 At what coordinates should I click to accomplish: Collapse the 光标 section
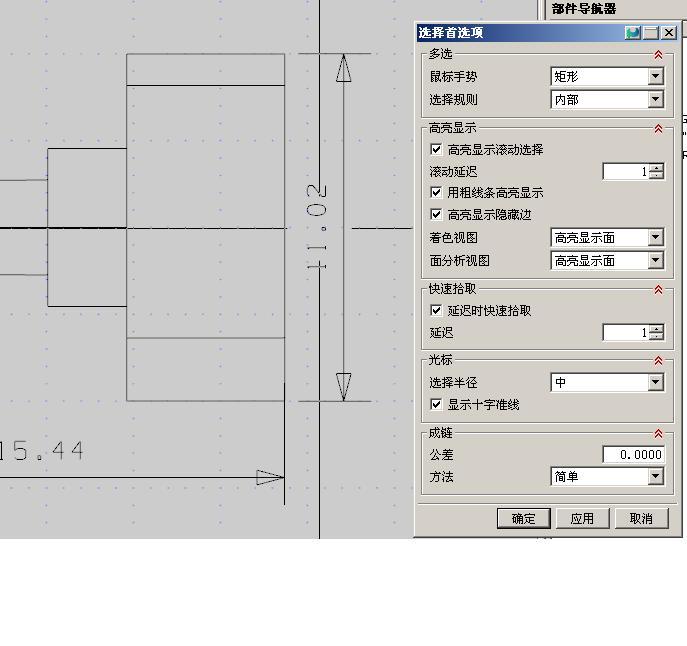[658, 361]
